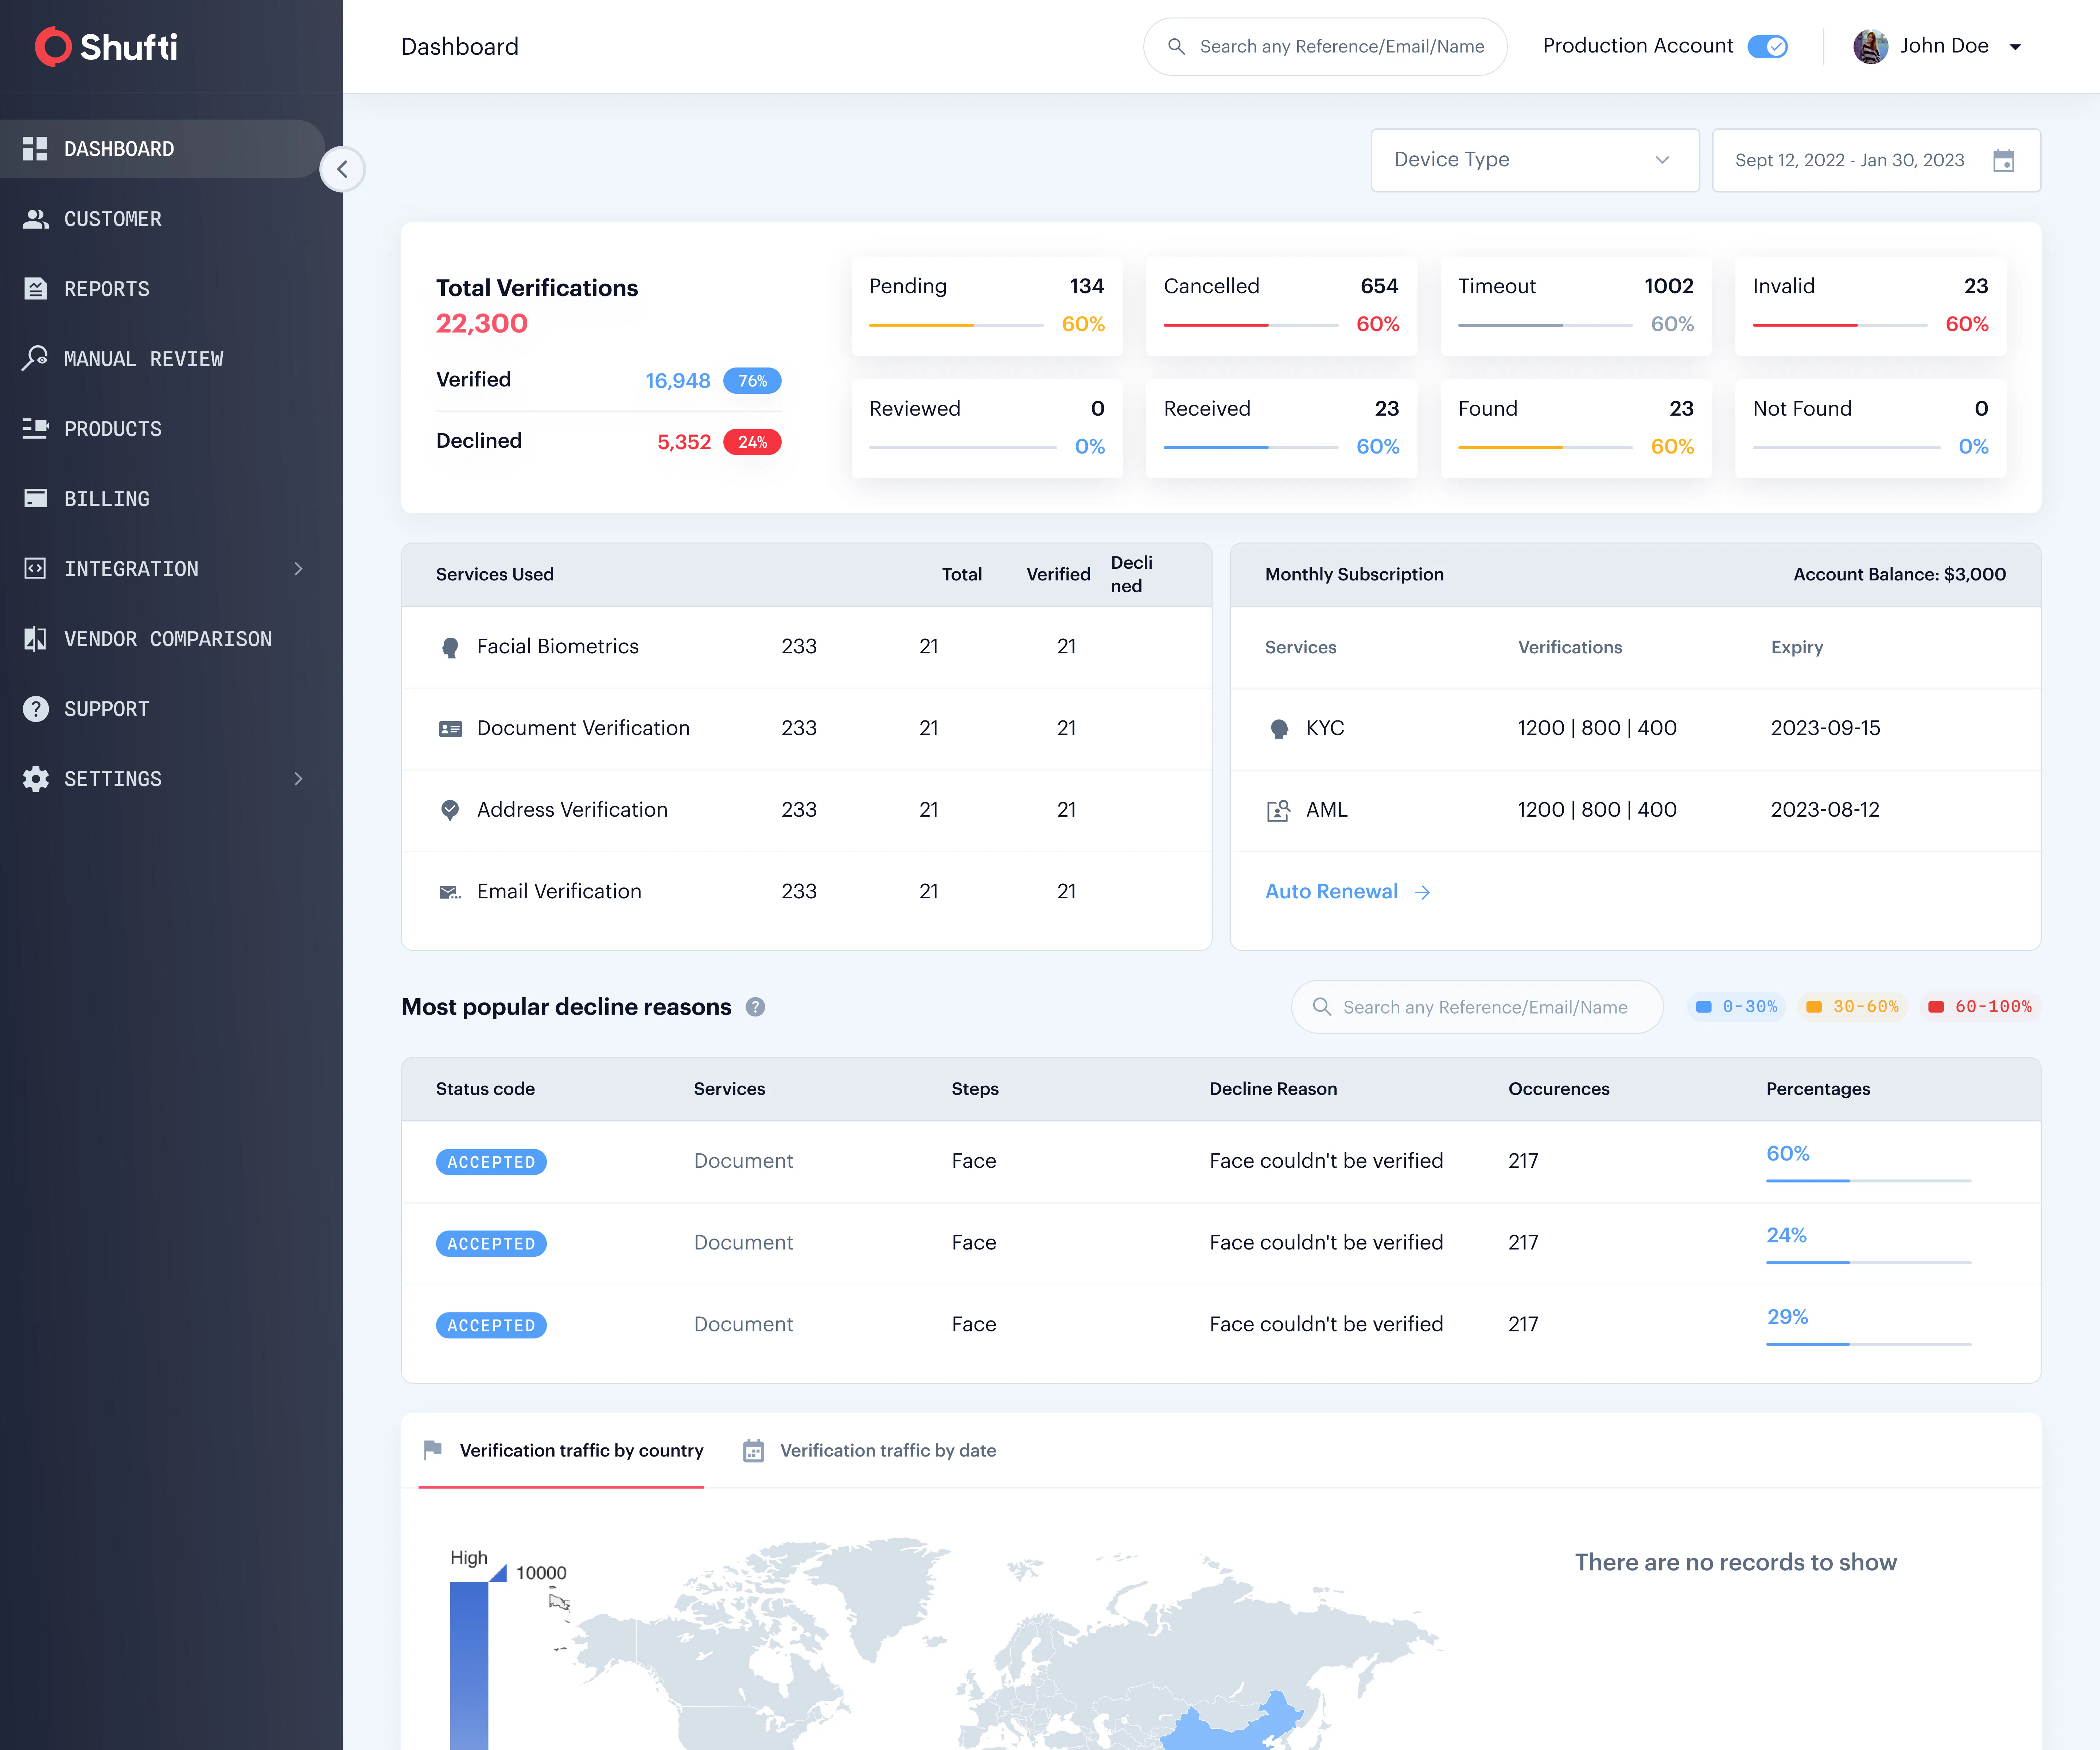2100x1750 pixels.
Task: Click the Invalid card progress bar
Action: click(x=1840, y=325)
